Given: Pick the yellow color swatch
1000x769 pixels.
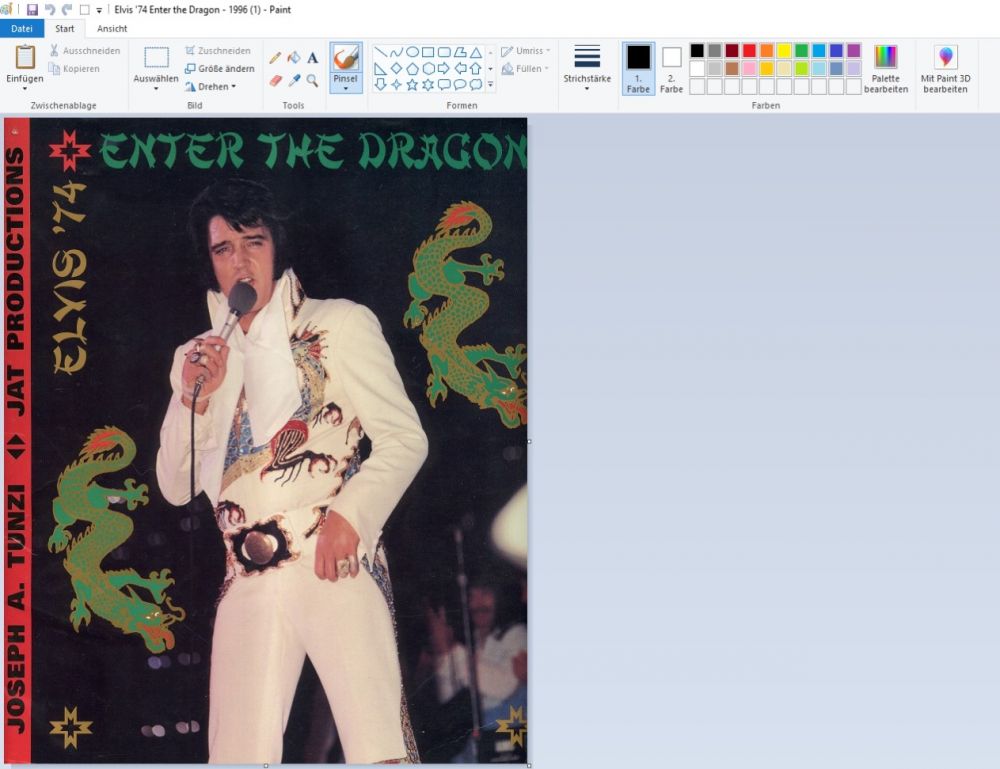Looking at the screenshot, I should point(784,50).
